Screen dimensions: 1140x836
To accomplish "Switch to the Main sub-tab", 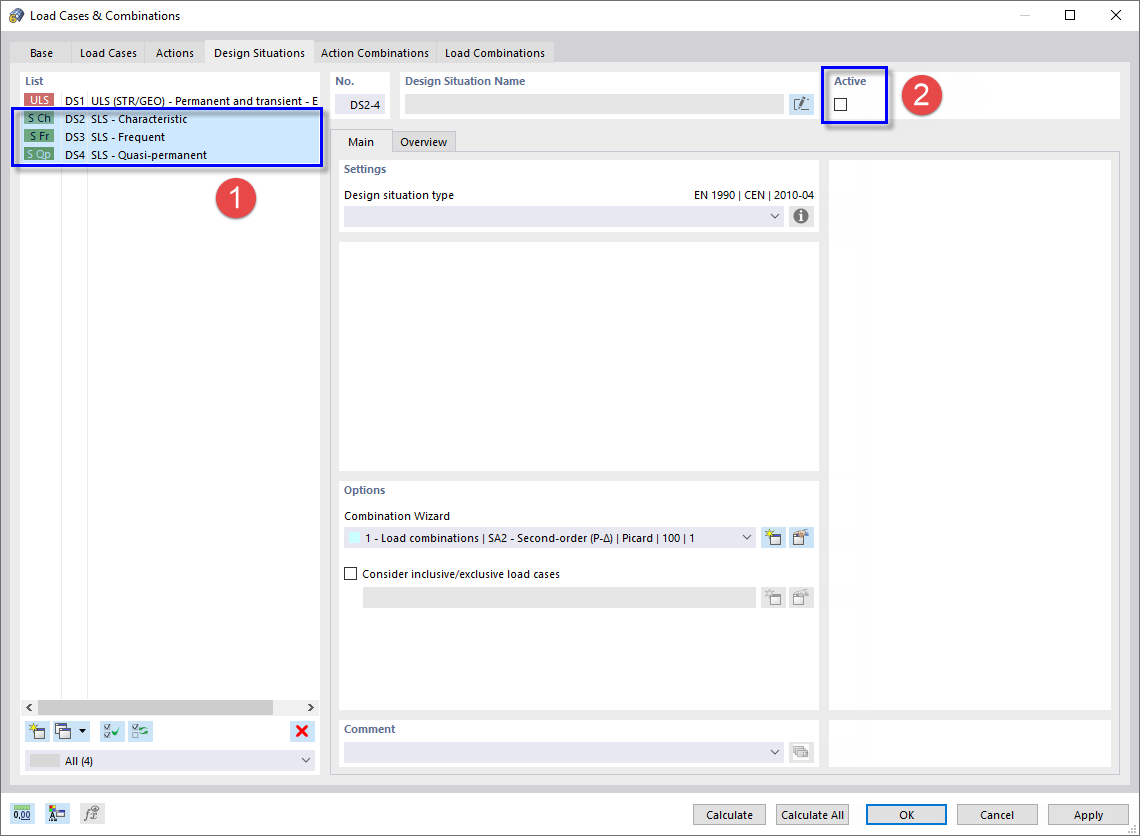I will [x=361, y=141].
